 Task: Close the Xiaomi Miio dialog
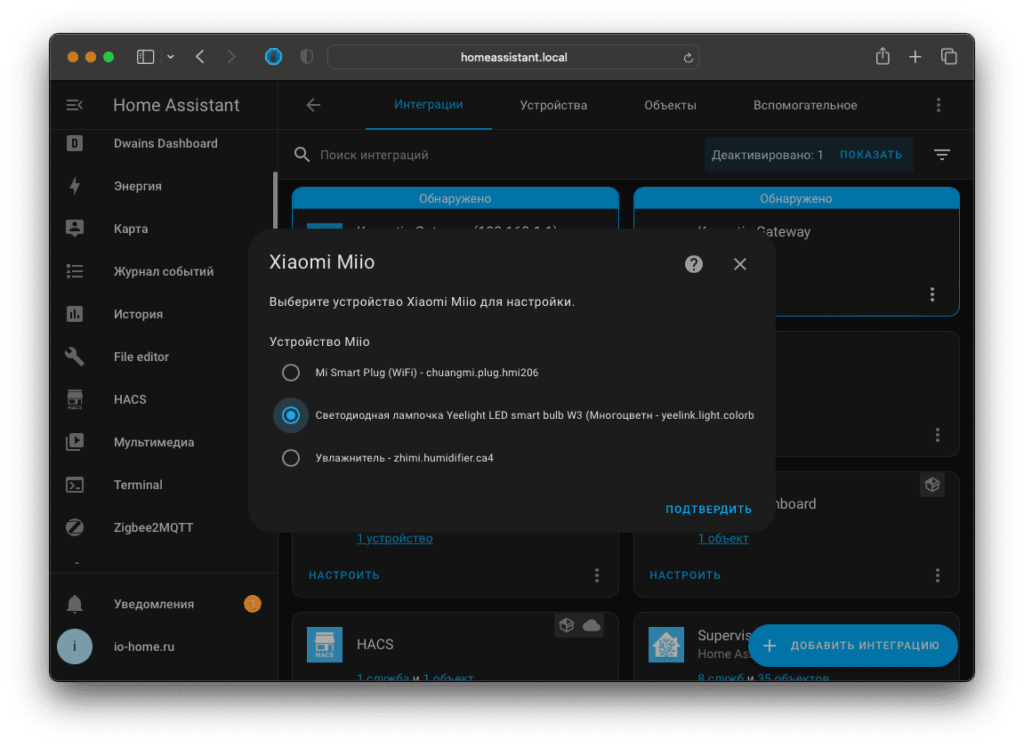click(x=740, y=264)
